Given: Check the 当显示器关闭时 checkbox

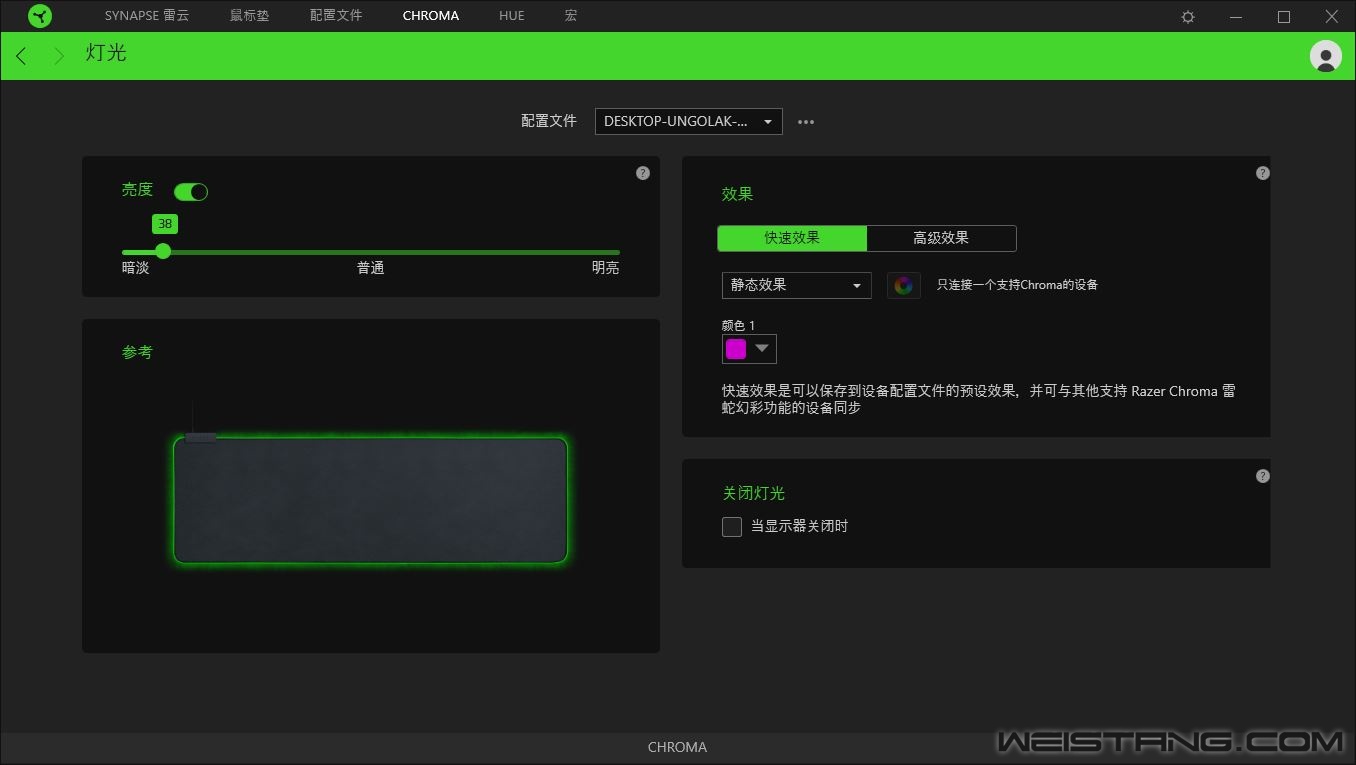Looking at the screenshot, I should click(732, 527).
